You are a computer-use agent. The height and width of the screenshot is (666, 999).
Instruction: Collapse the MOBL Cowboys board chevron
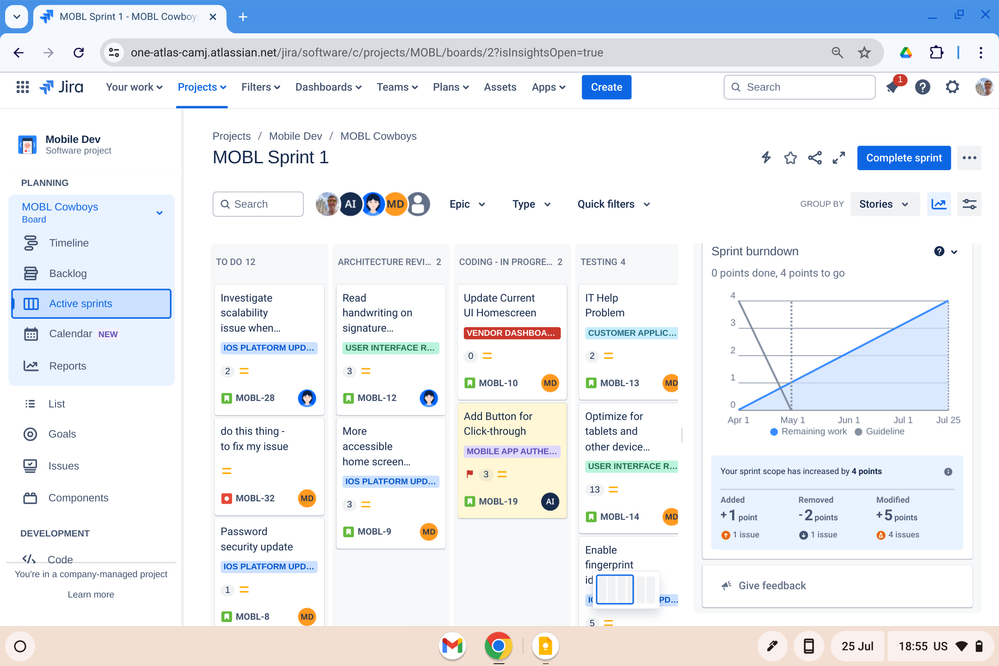coord(159,212)
